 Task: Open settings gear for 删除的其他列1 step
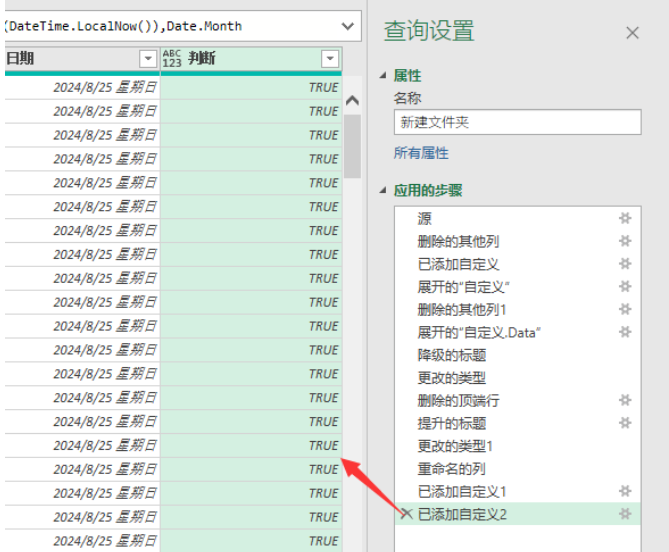tap(625, 309)
